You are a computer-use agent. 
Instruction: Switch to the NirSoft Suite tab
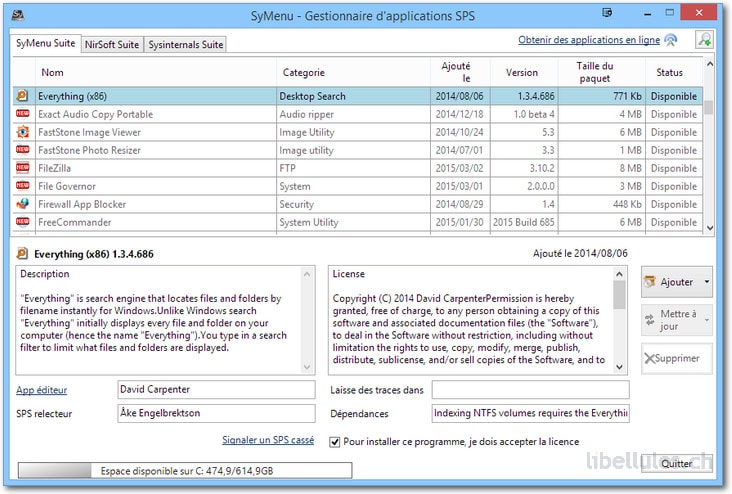[112, 45]
